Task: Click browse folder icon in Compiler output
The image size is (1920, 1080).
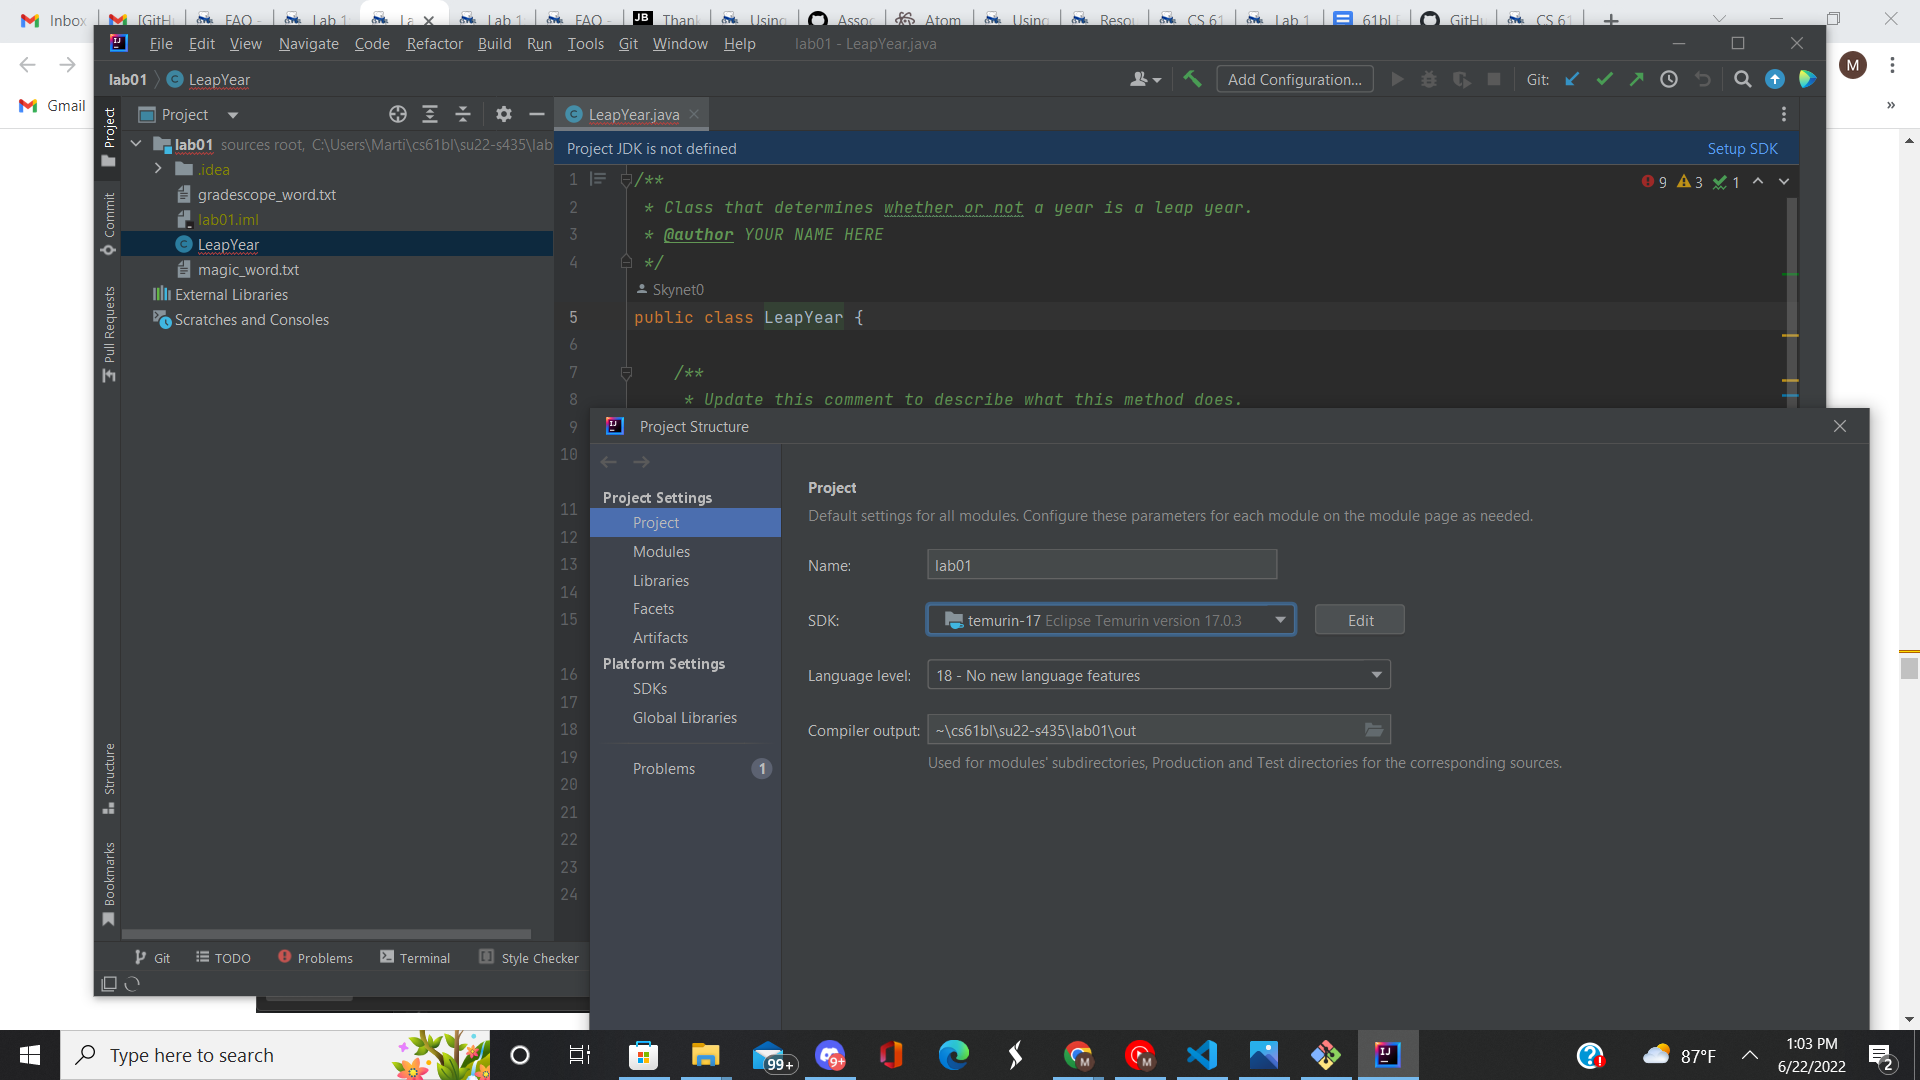Action: [1374, 730]
